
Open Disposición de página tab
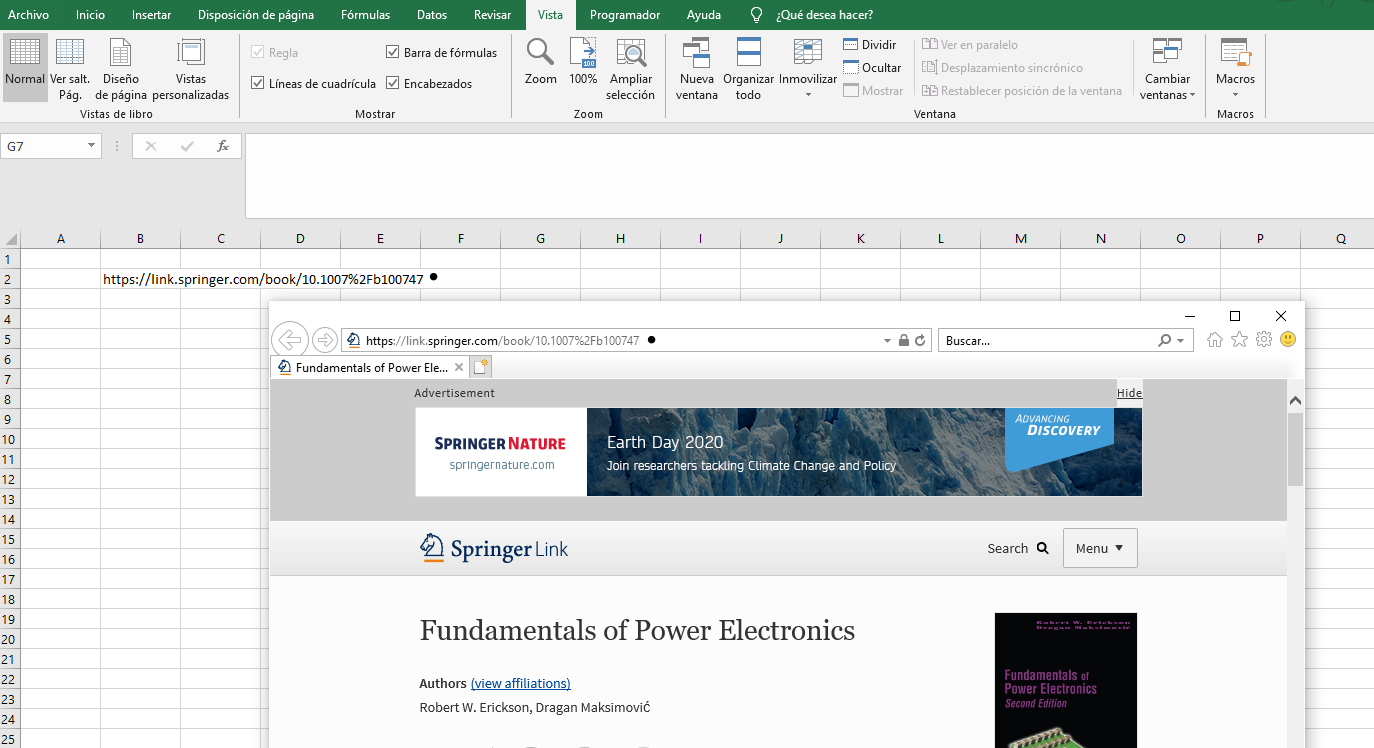pos(256,15)
